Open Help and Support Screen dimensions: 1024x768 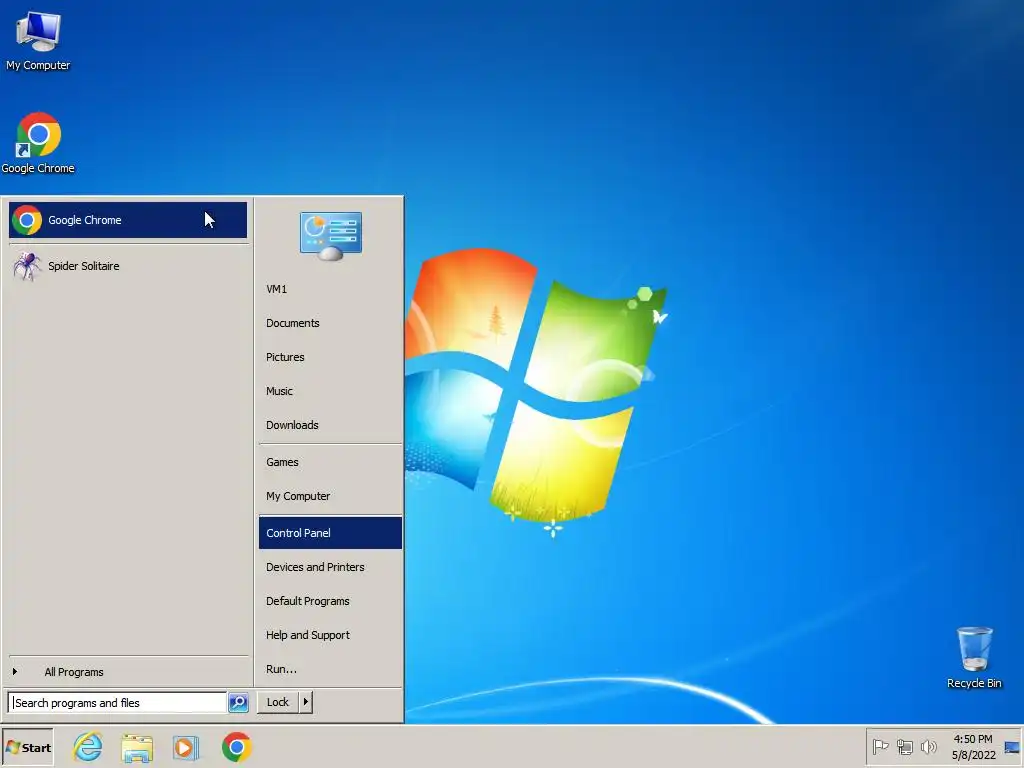point(330,635)
